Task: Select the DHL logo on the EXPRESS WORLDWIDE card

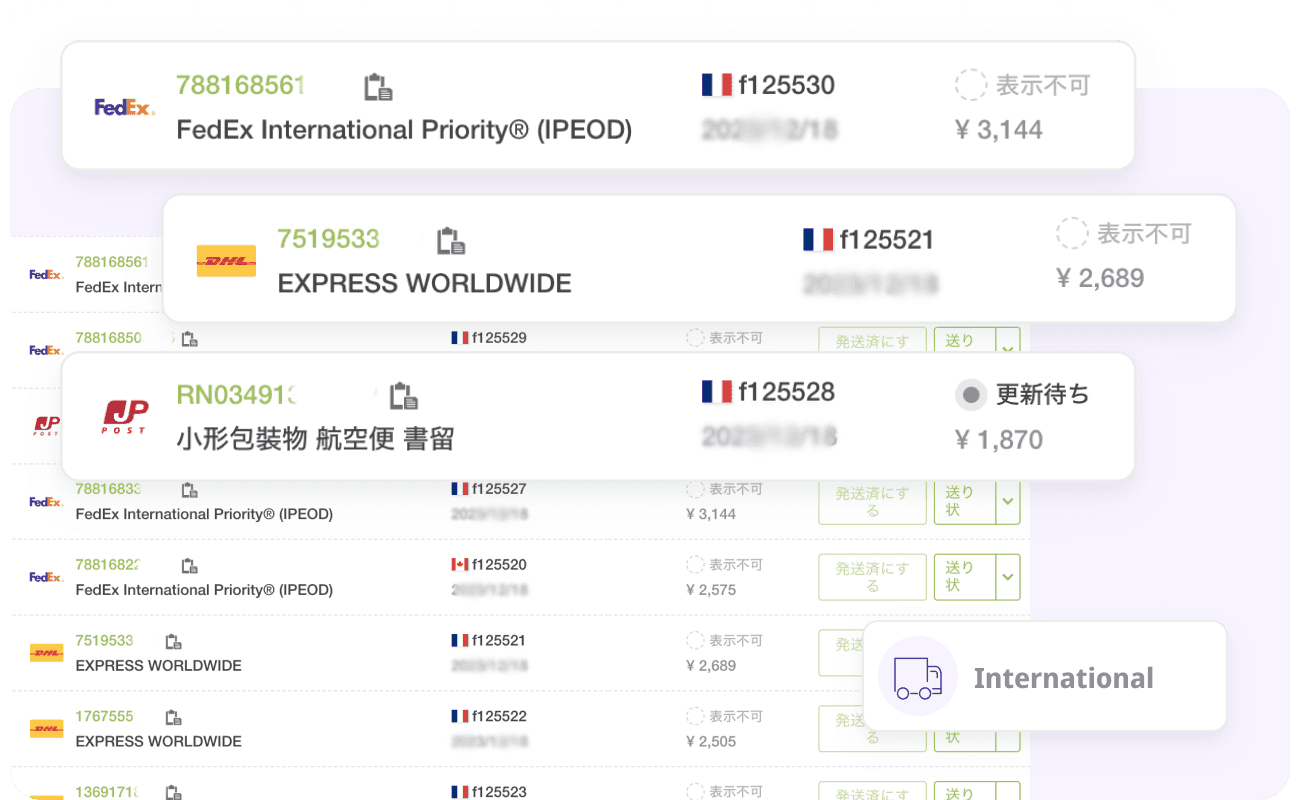Action: point(226,260)
